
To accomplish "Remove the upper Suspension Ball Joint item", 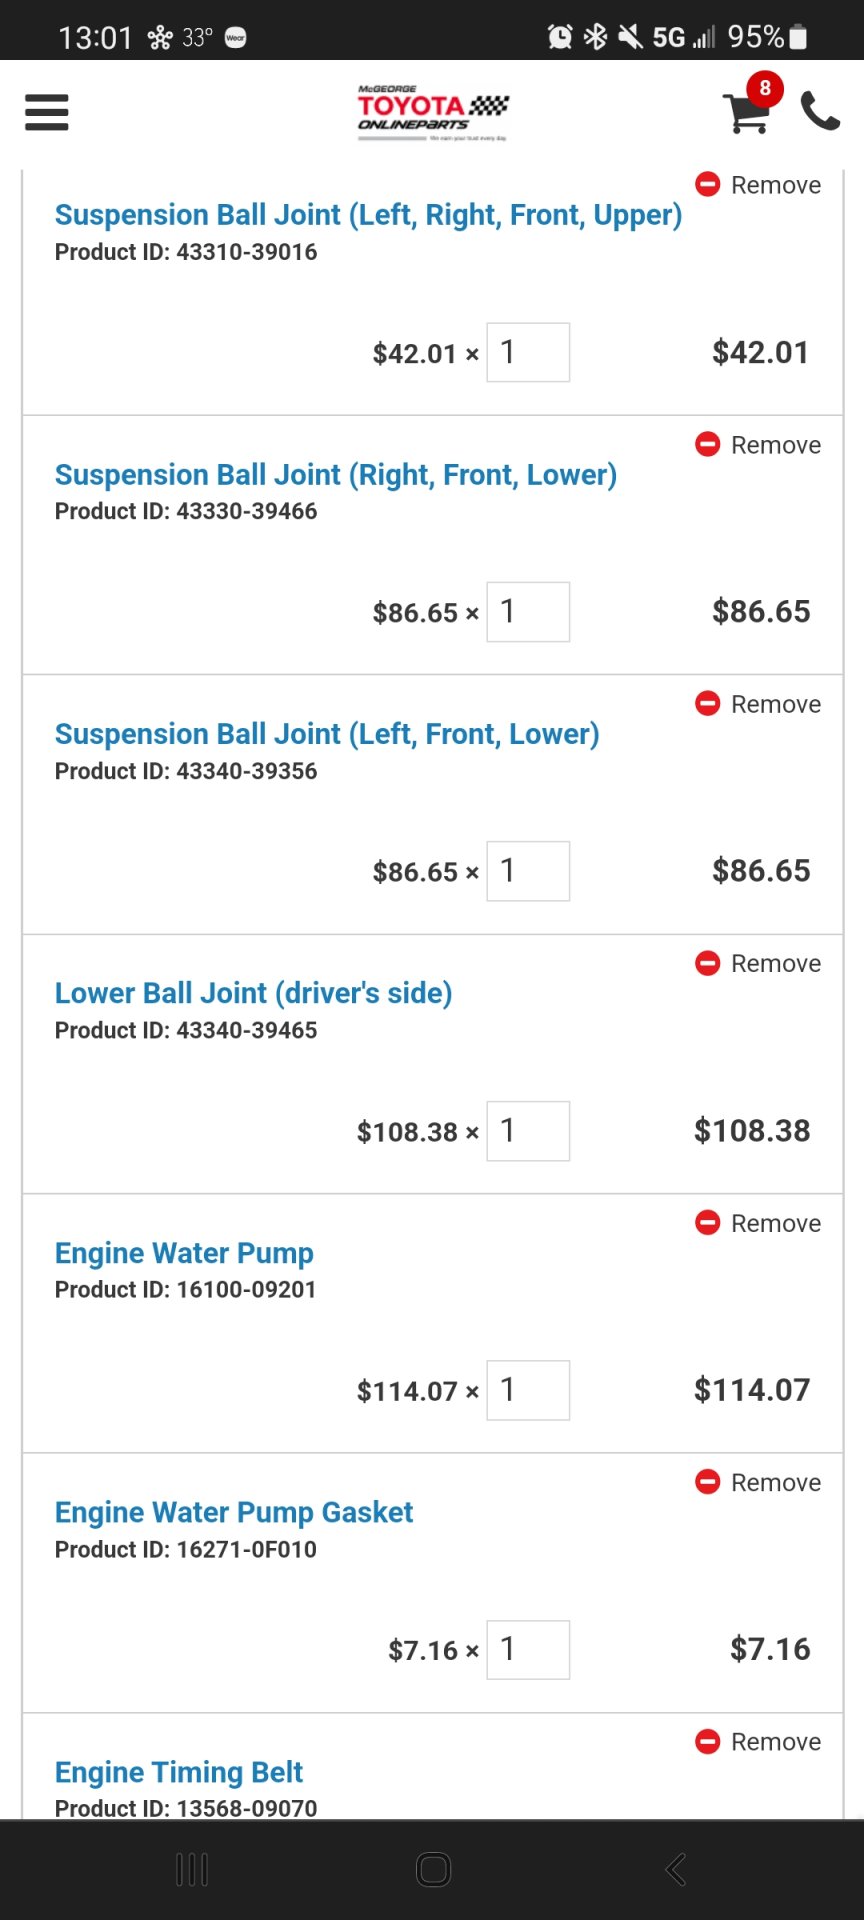I will (758, 185).
